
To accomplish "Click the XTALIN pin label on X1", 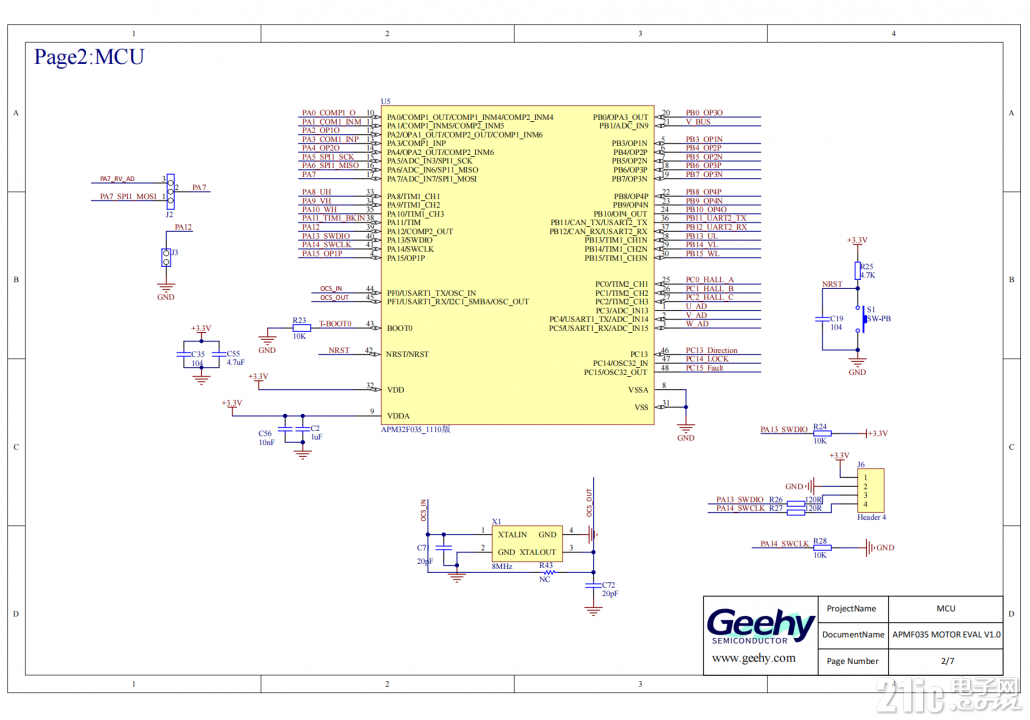I will click(x=512, y=535).
